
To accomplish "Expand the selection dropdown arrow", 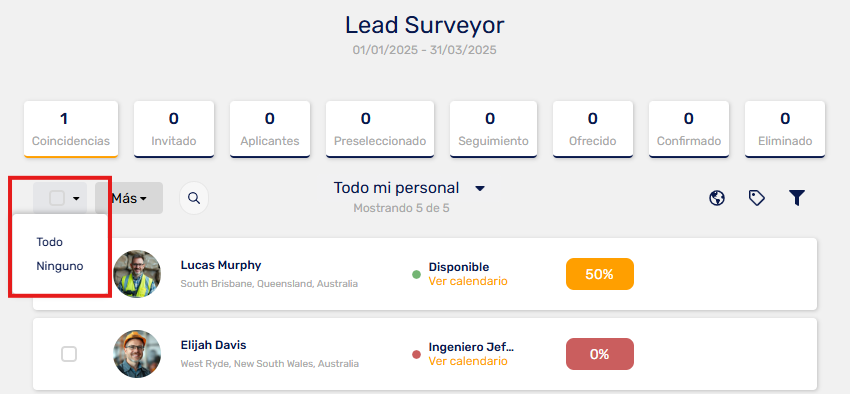I will click(x=76, y=199).
